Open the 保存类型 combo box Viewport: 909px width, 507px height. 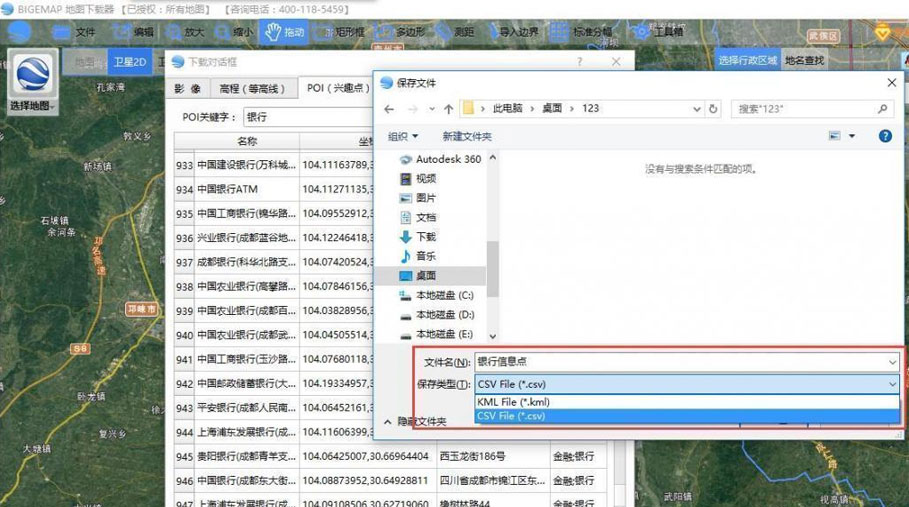tap(687, 384)
